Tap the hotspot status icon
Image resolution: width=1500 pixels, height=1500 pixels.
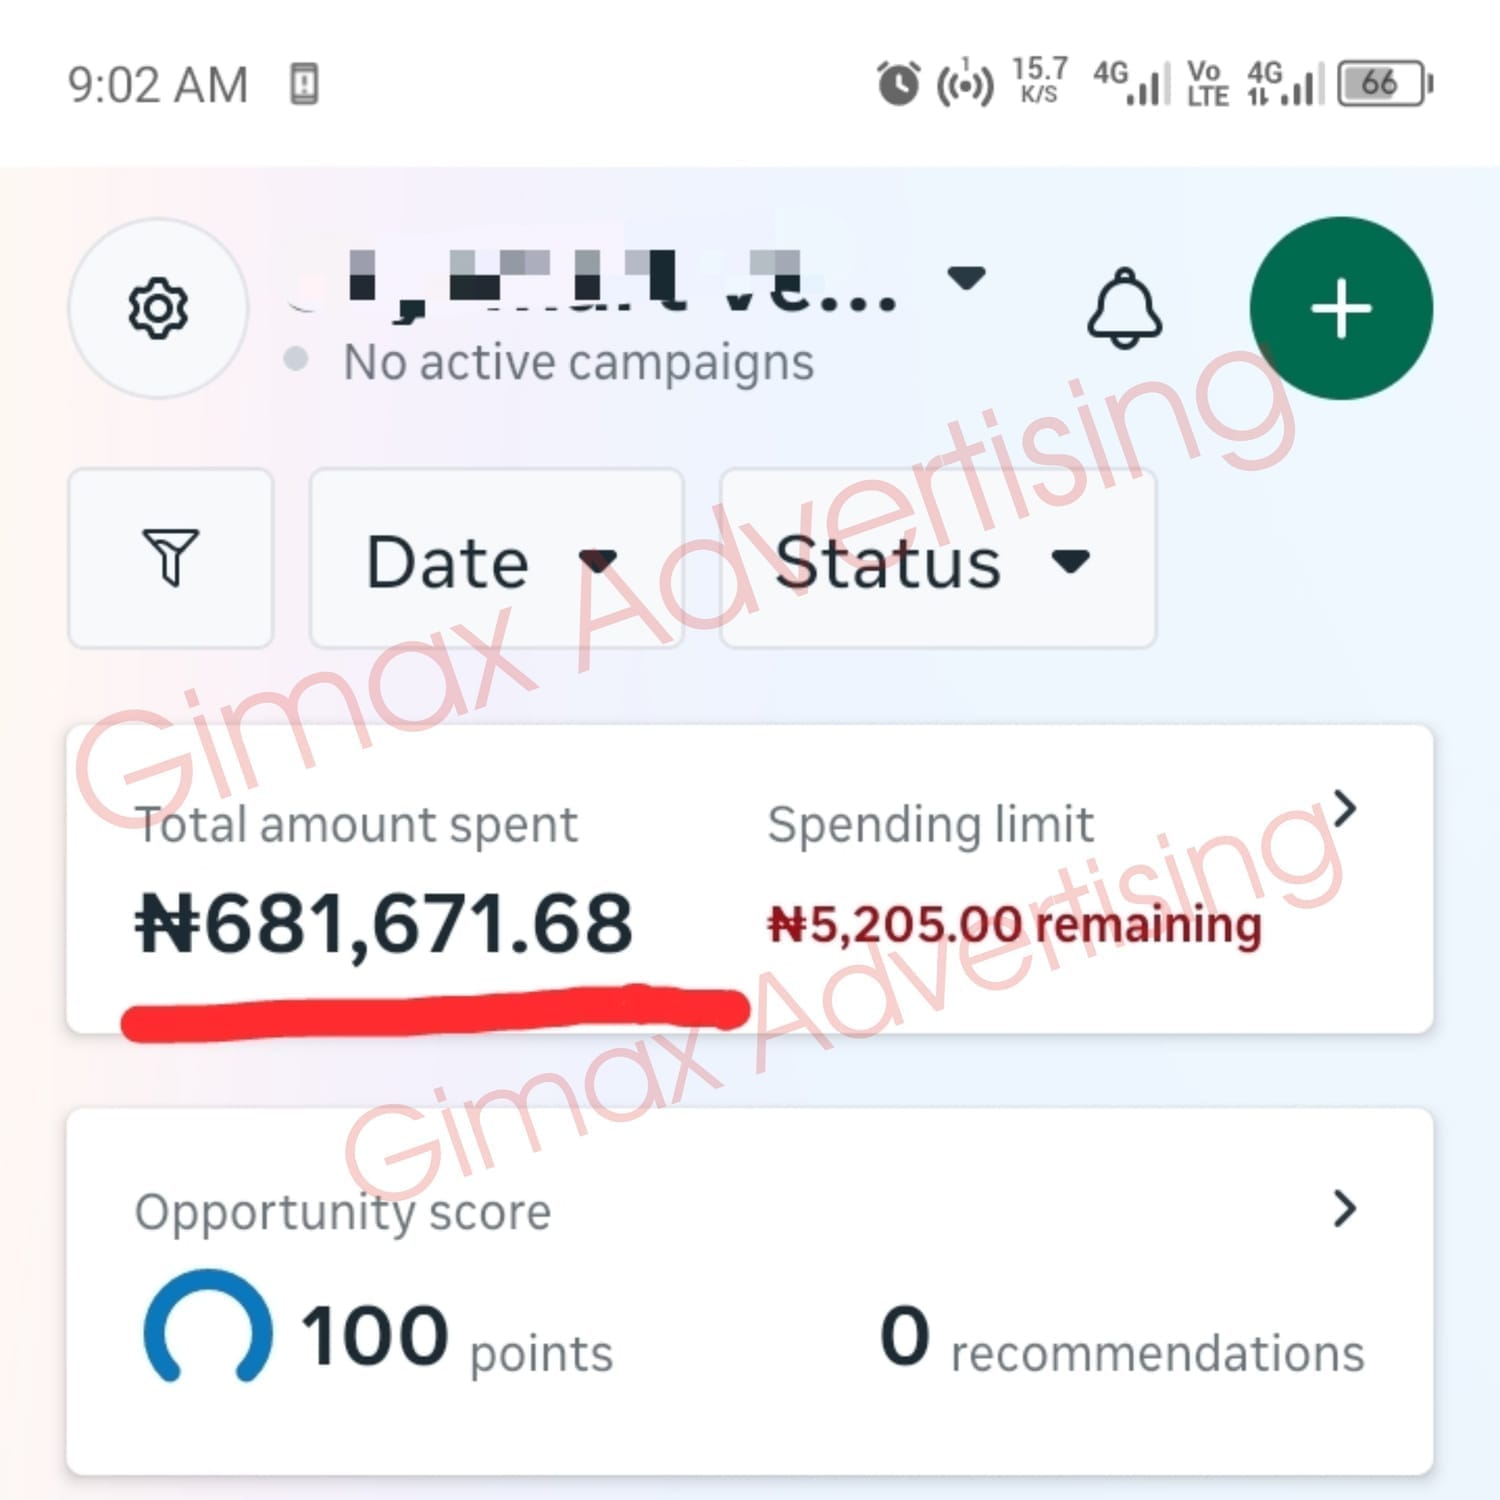tap(964, 85)
